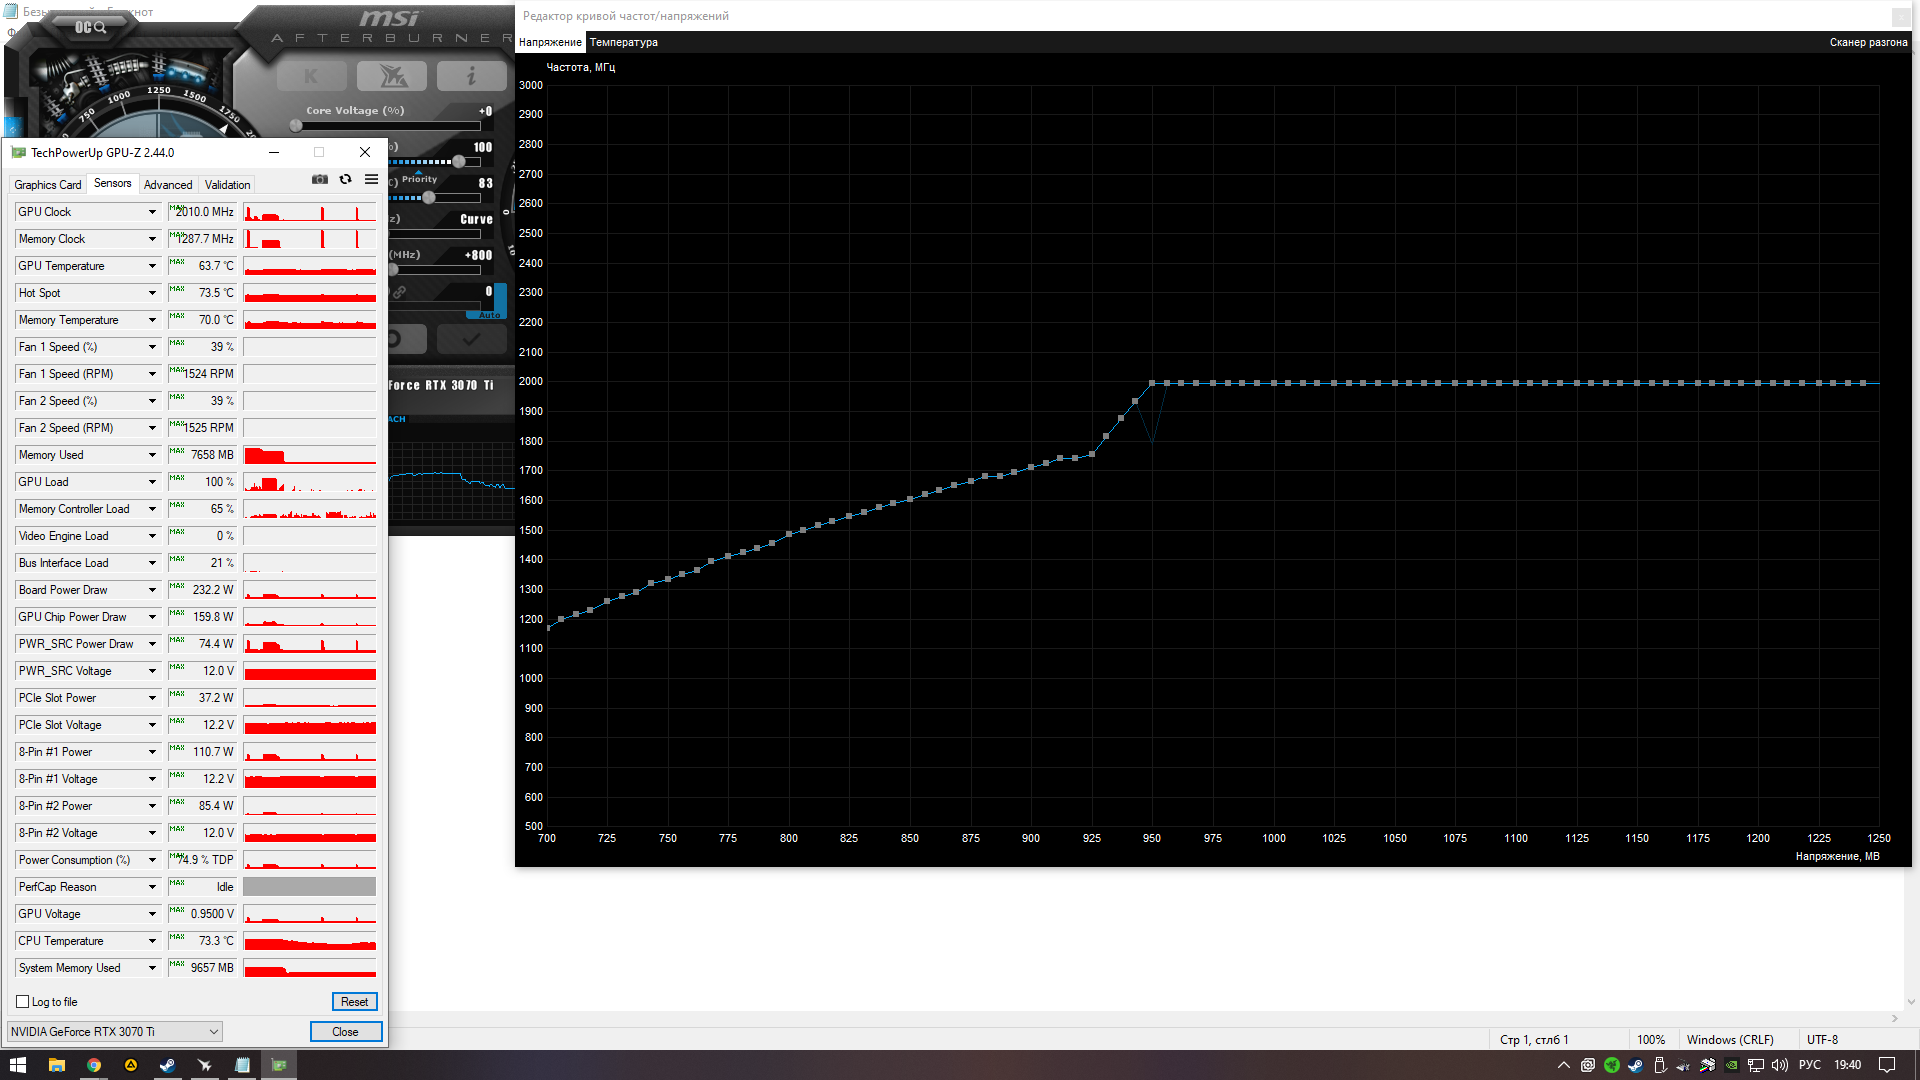Click the Afterburner apply checkmark button
This screenshot has height=1080, width=1920.
[471, 339]
